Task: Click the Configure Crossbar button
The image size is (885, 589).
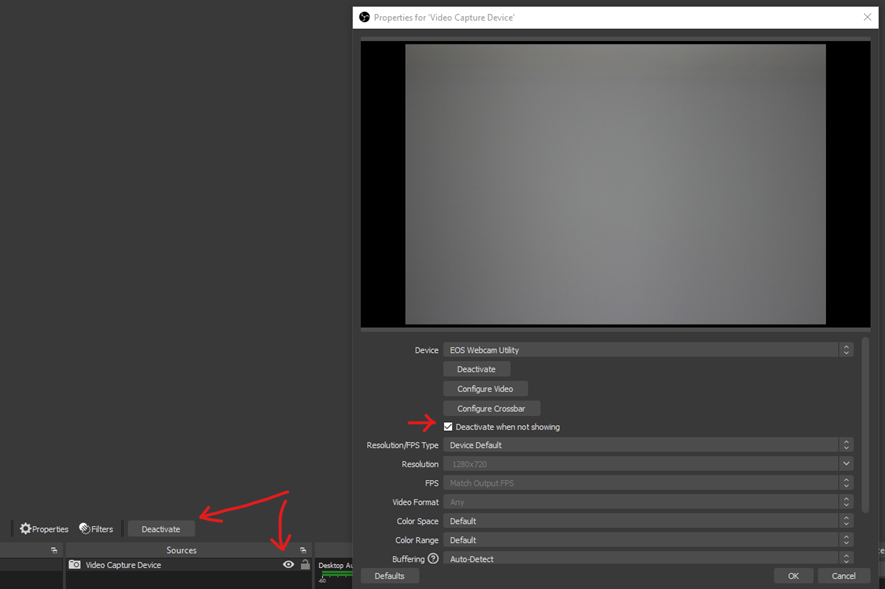Action: [x=492, y=408]
